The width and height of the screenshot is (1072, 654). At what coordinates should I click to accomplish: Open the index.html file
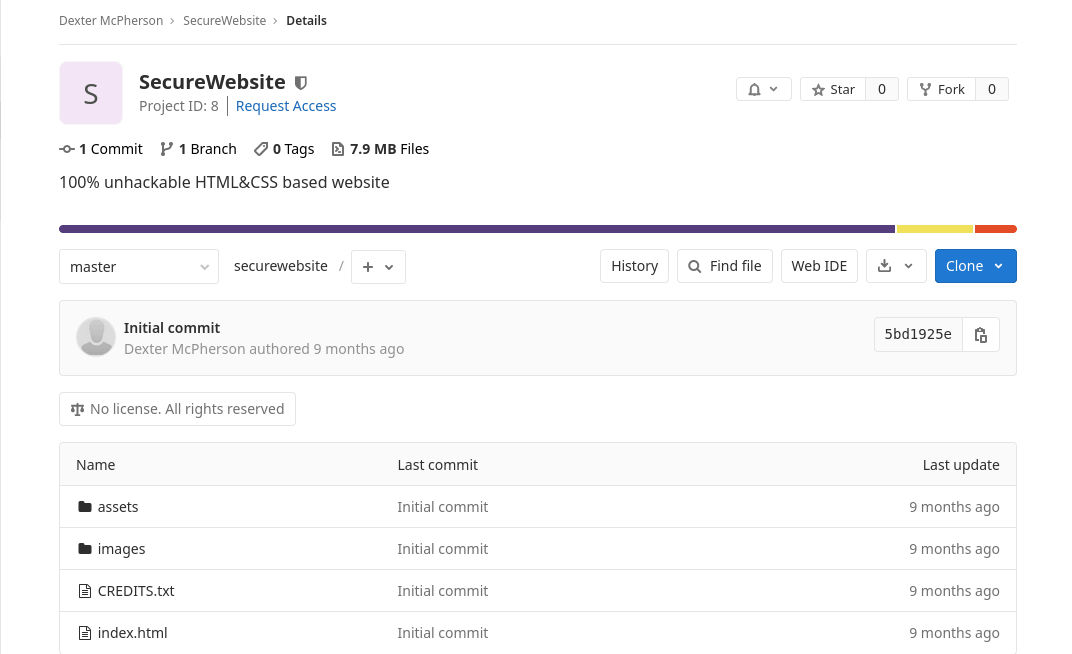132,633
